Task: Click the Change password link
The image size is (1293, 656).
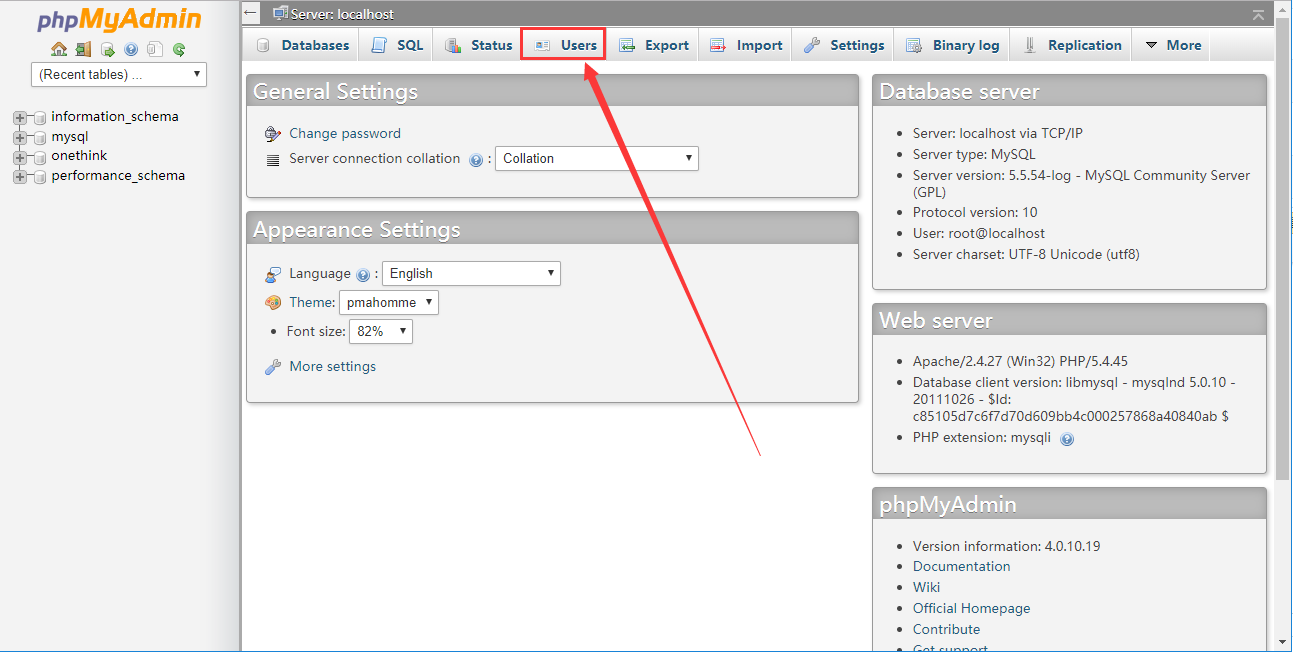Action: pyautogui.click(x=344, y=133)
